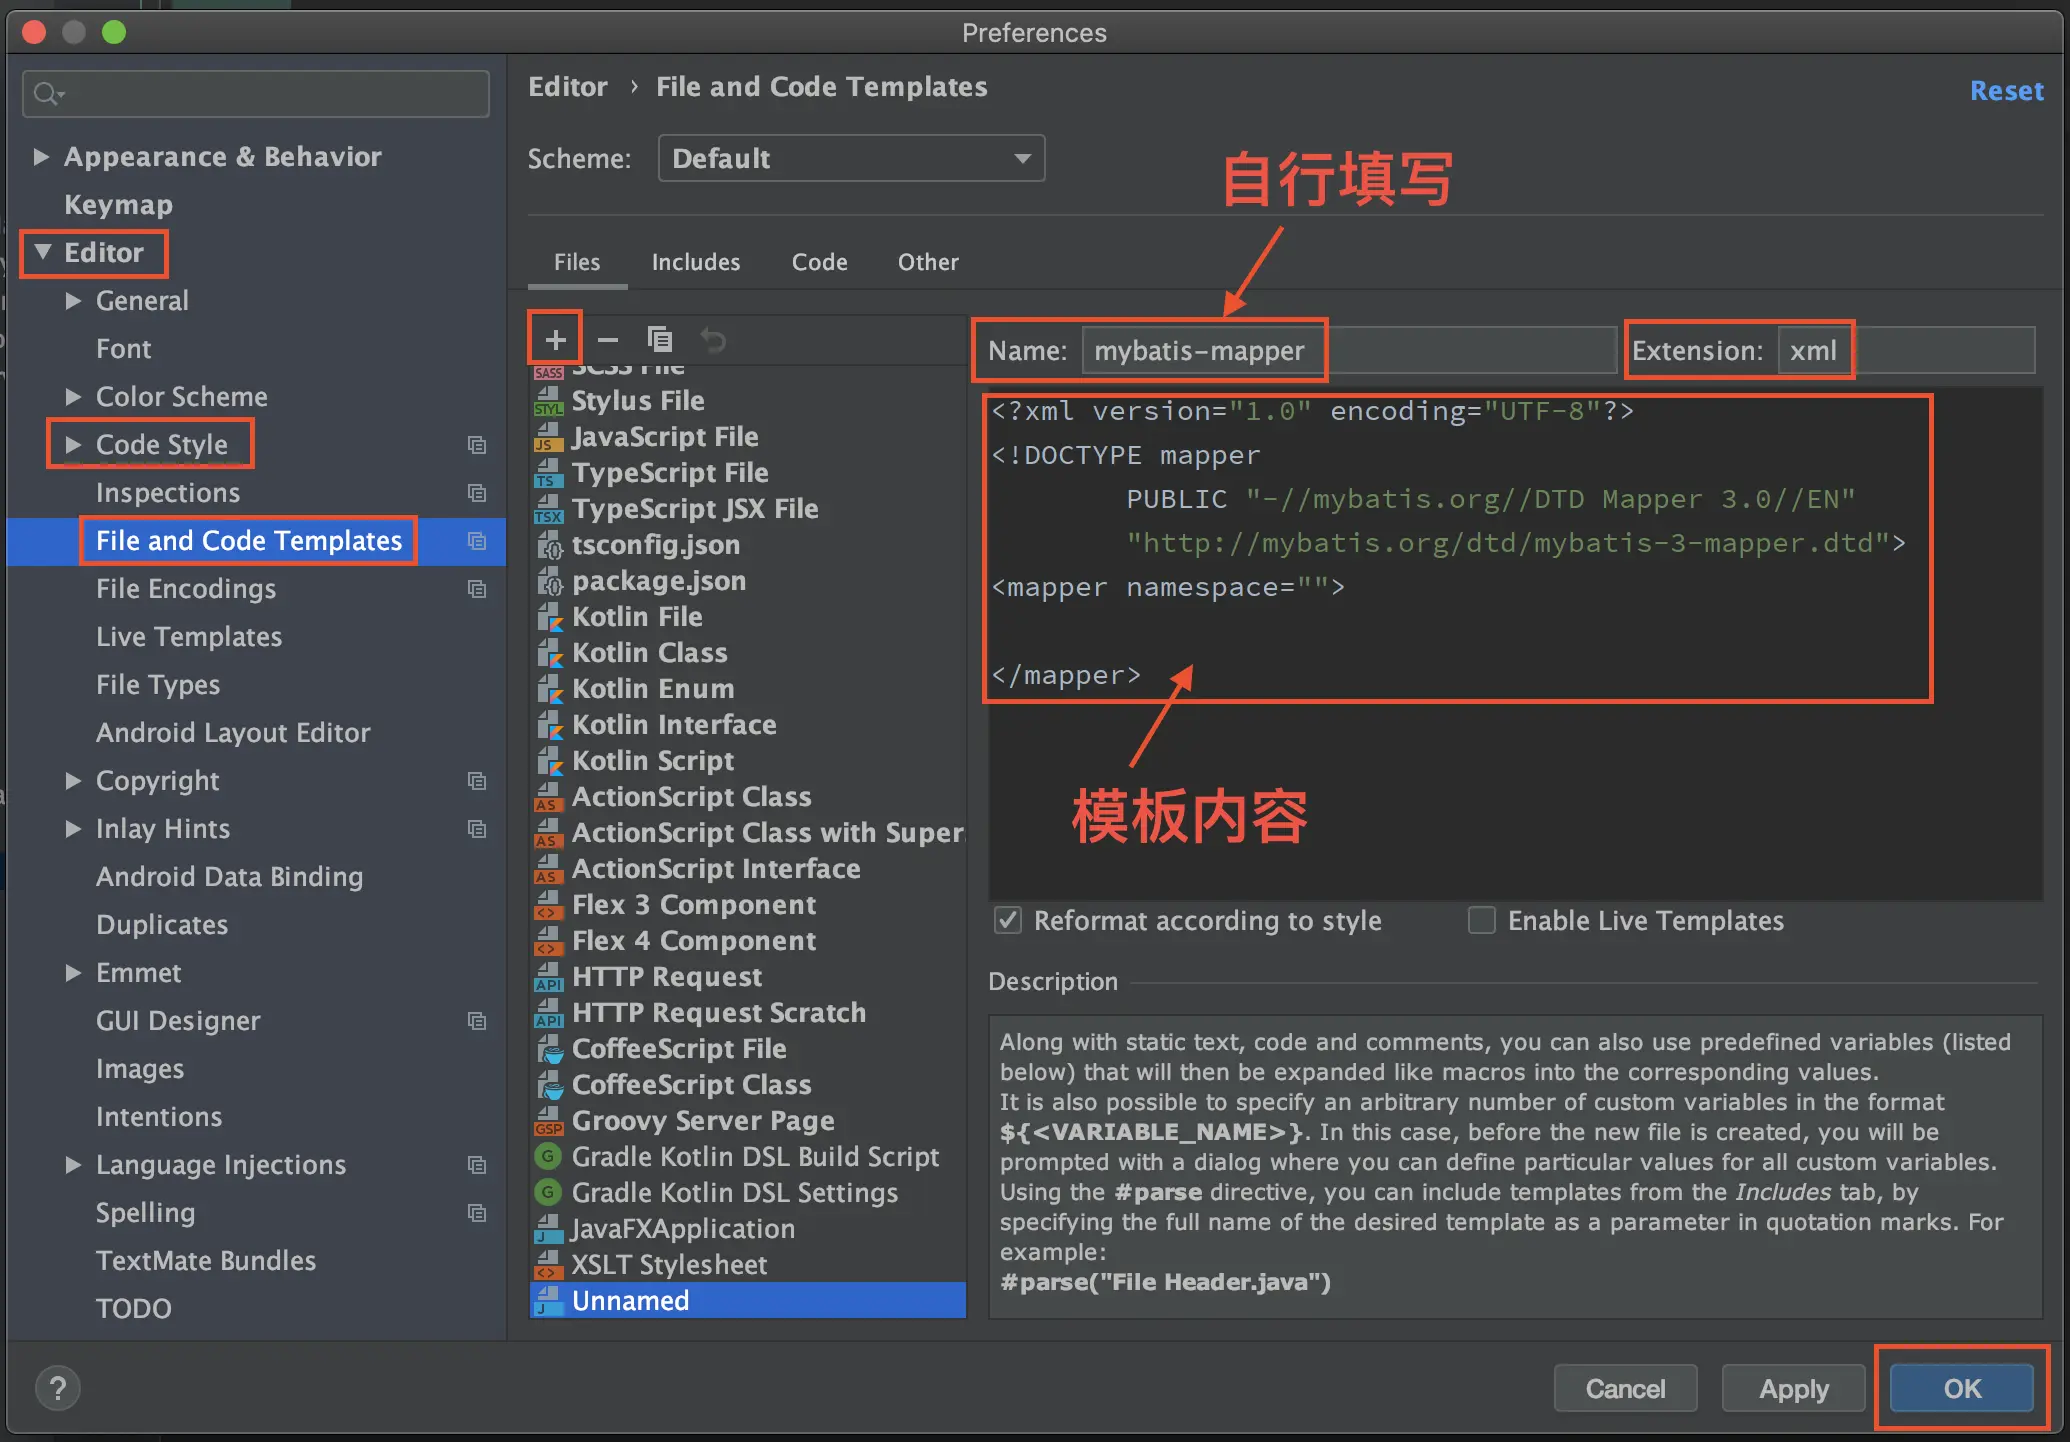Click the Extension input field
The width and height of the screenshot is (2070, 1442).
(x=1905, y=351)
